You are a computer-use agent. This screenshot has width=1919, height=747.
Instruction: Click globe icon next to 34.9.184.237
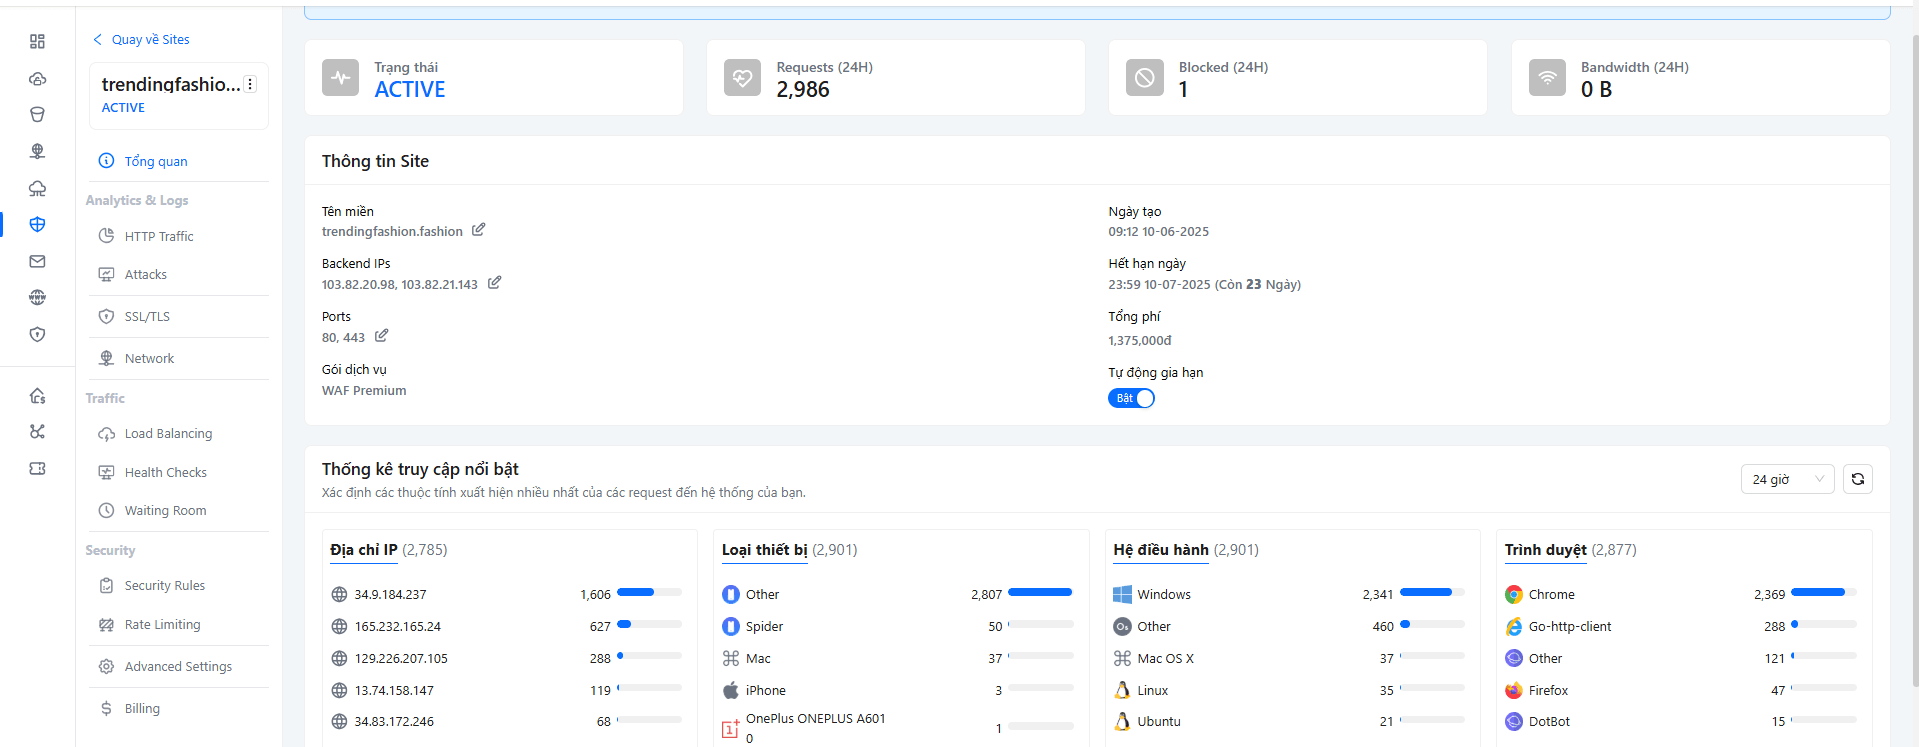339,594
